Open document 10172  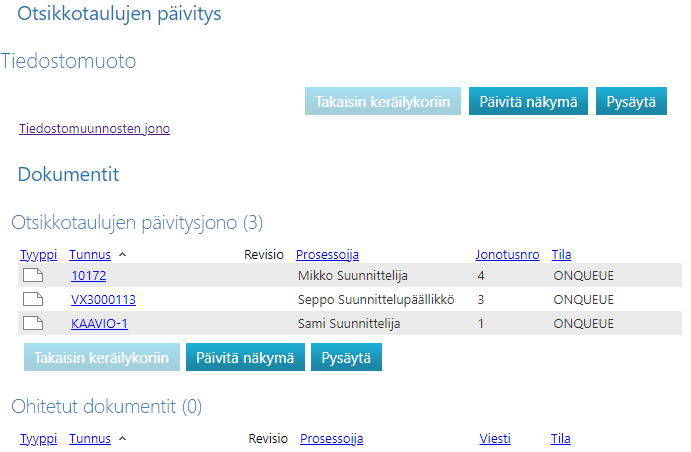click(x=87, y=275)
